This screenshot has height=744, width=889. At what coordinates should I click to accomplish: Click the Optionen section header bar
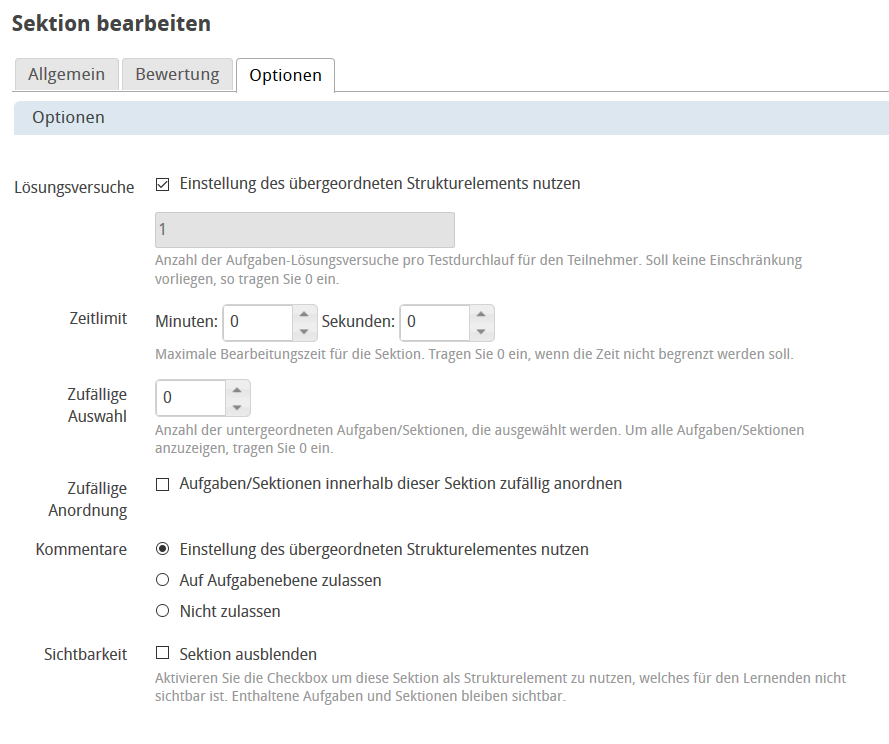click(450, 117)
